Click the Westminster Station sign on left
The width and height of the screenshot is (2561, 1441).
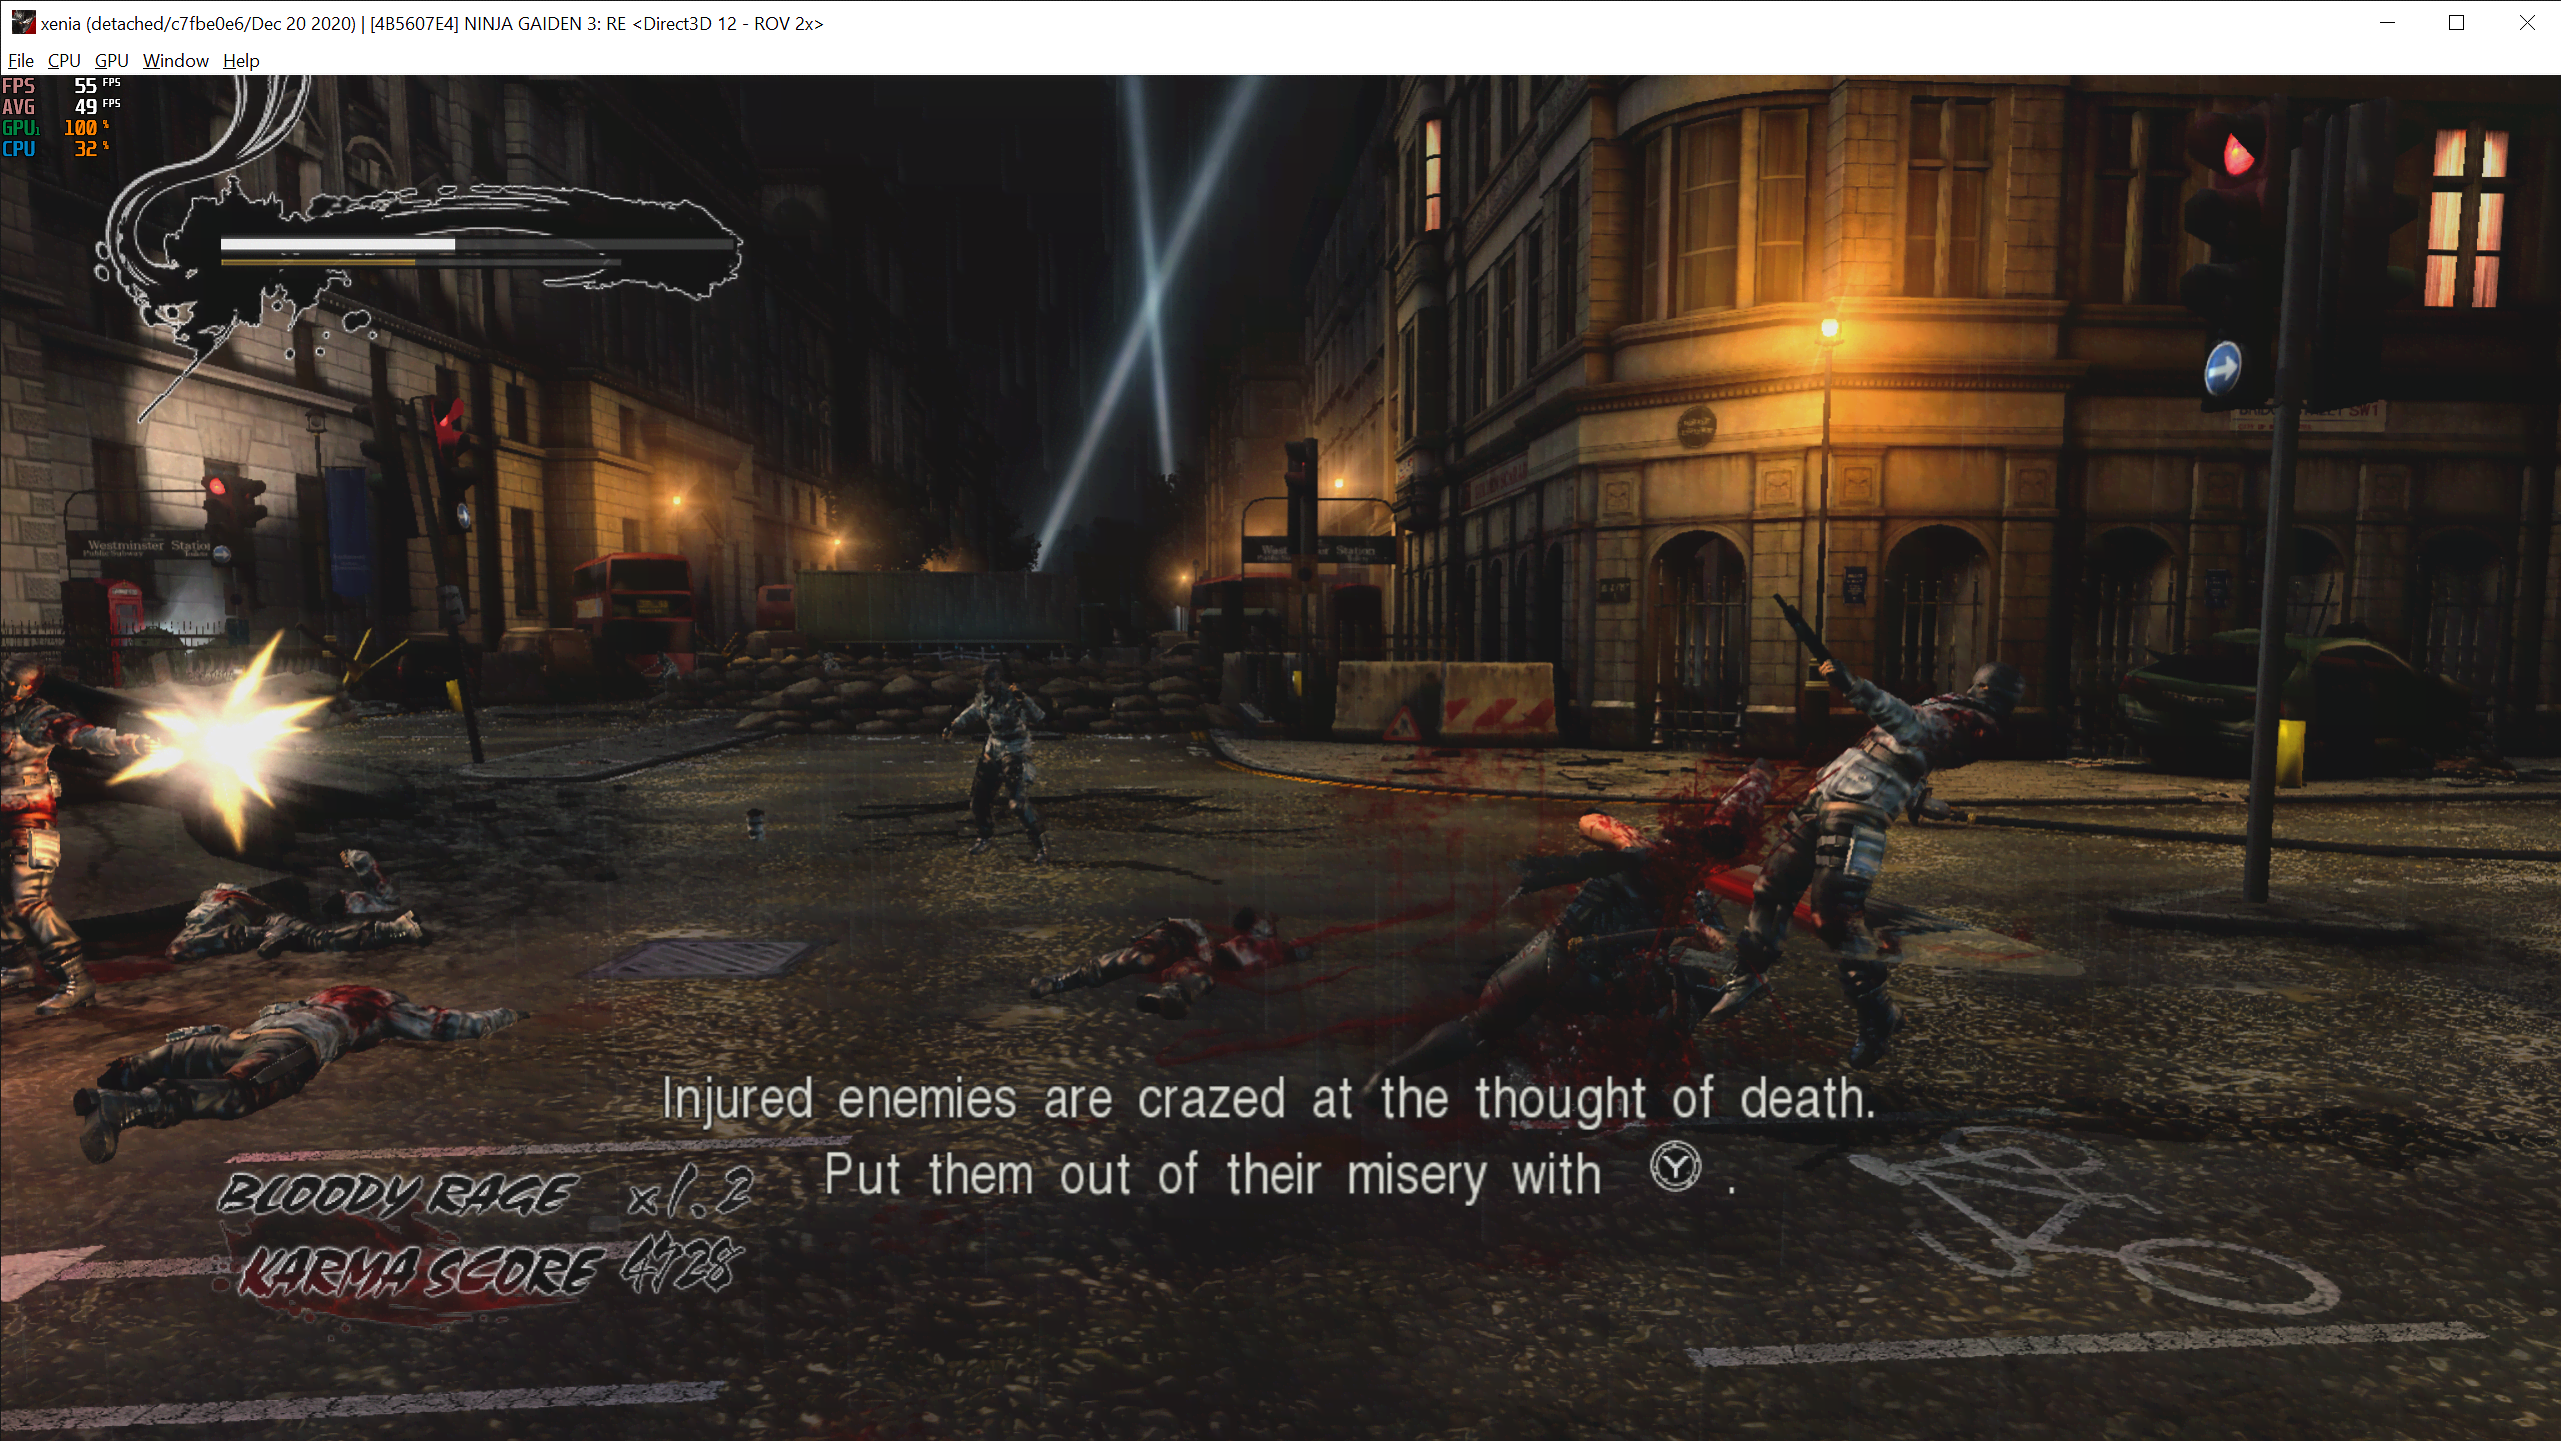pyautogui.click(x=149, y=547)
